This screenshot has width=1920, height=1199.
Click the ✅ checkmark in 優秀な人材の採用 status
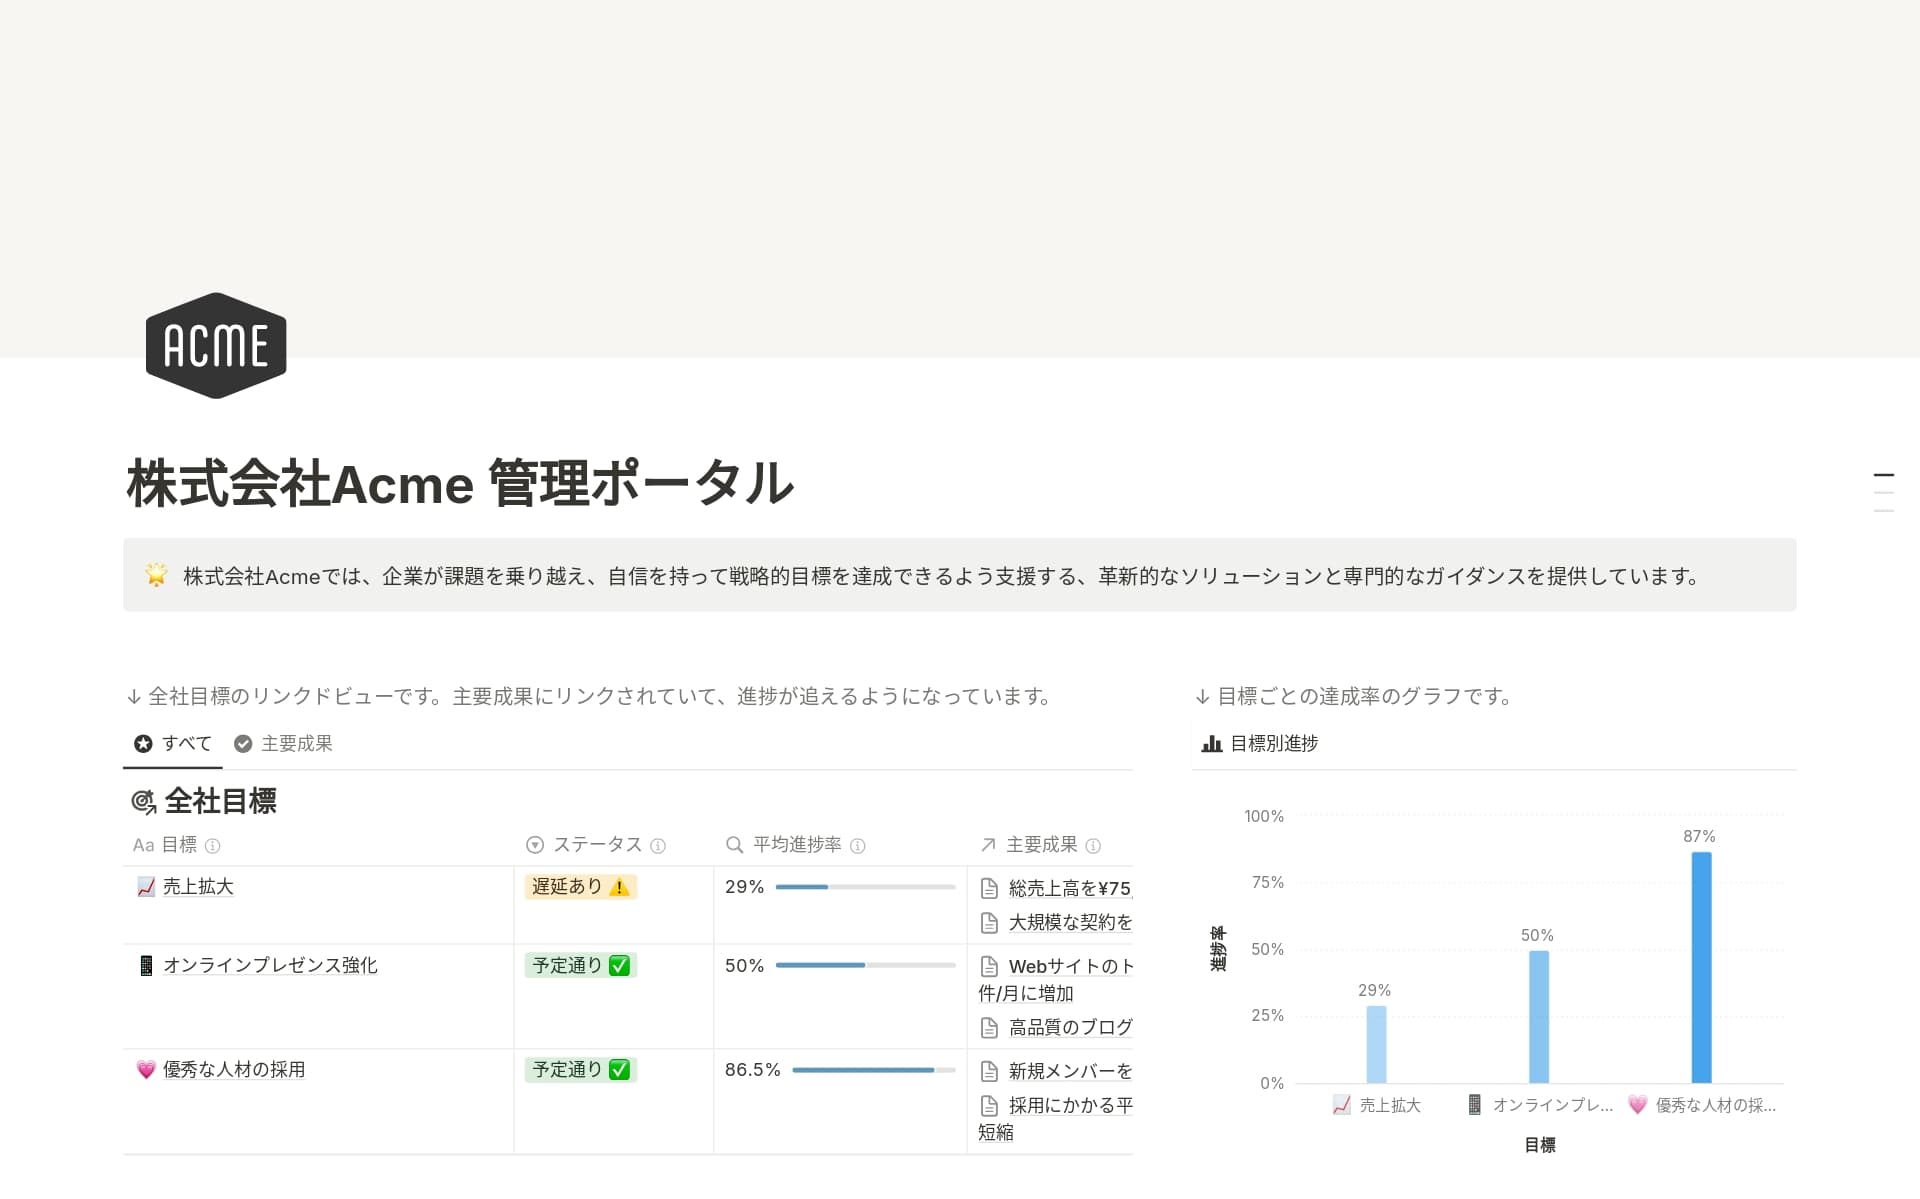(x=618, y=1069)
